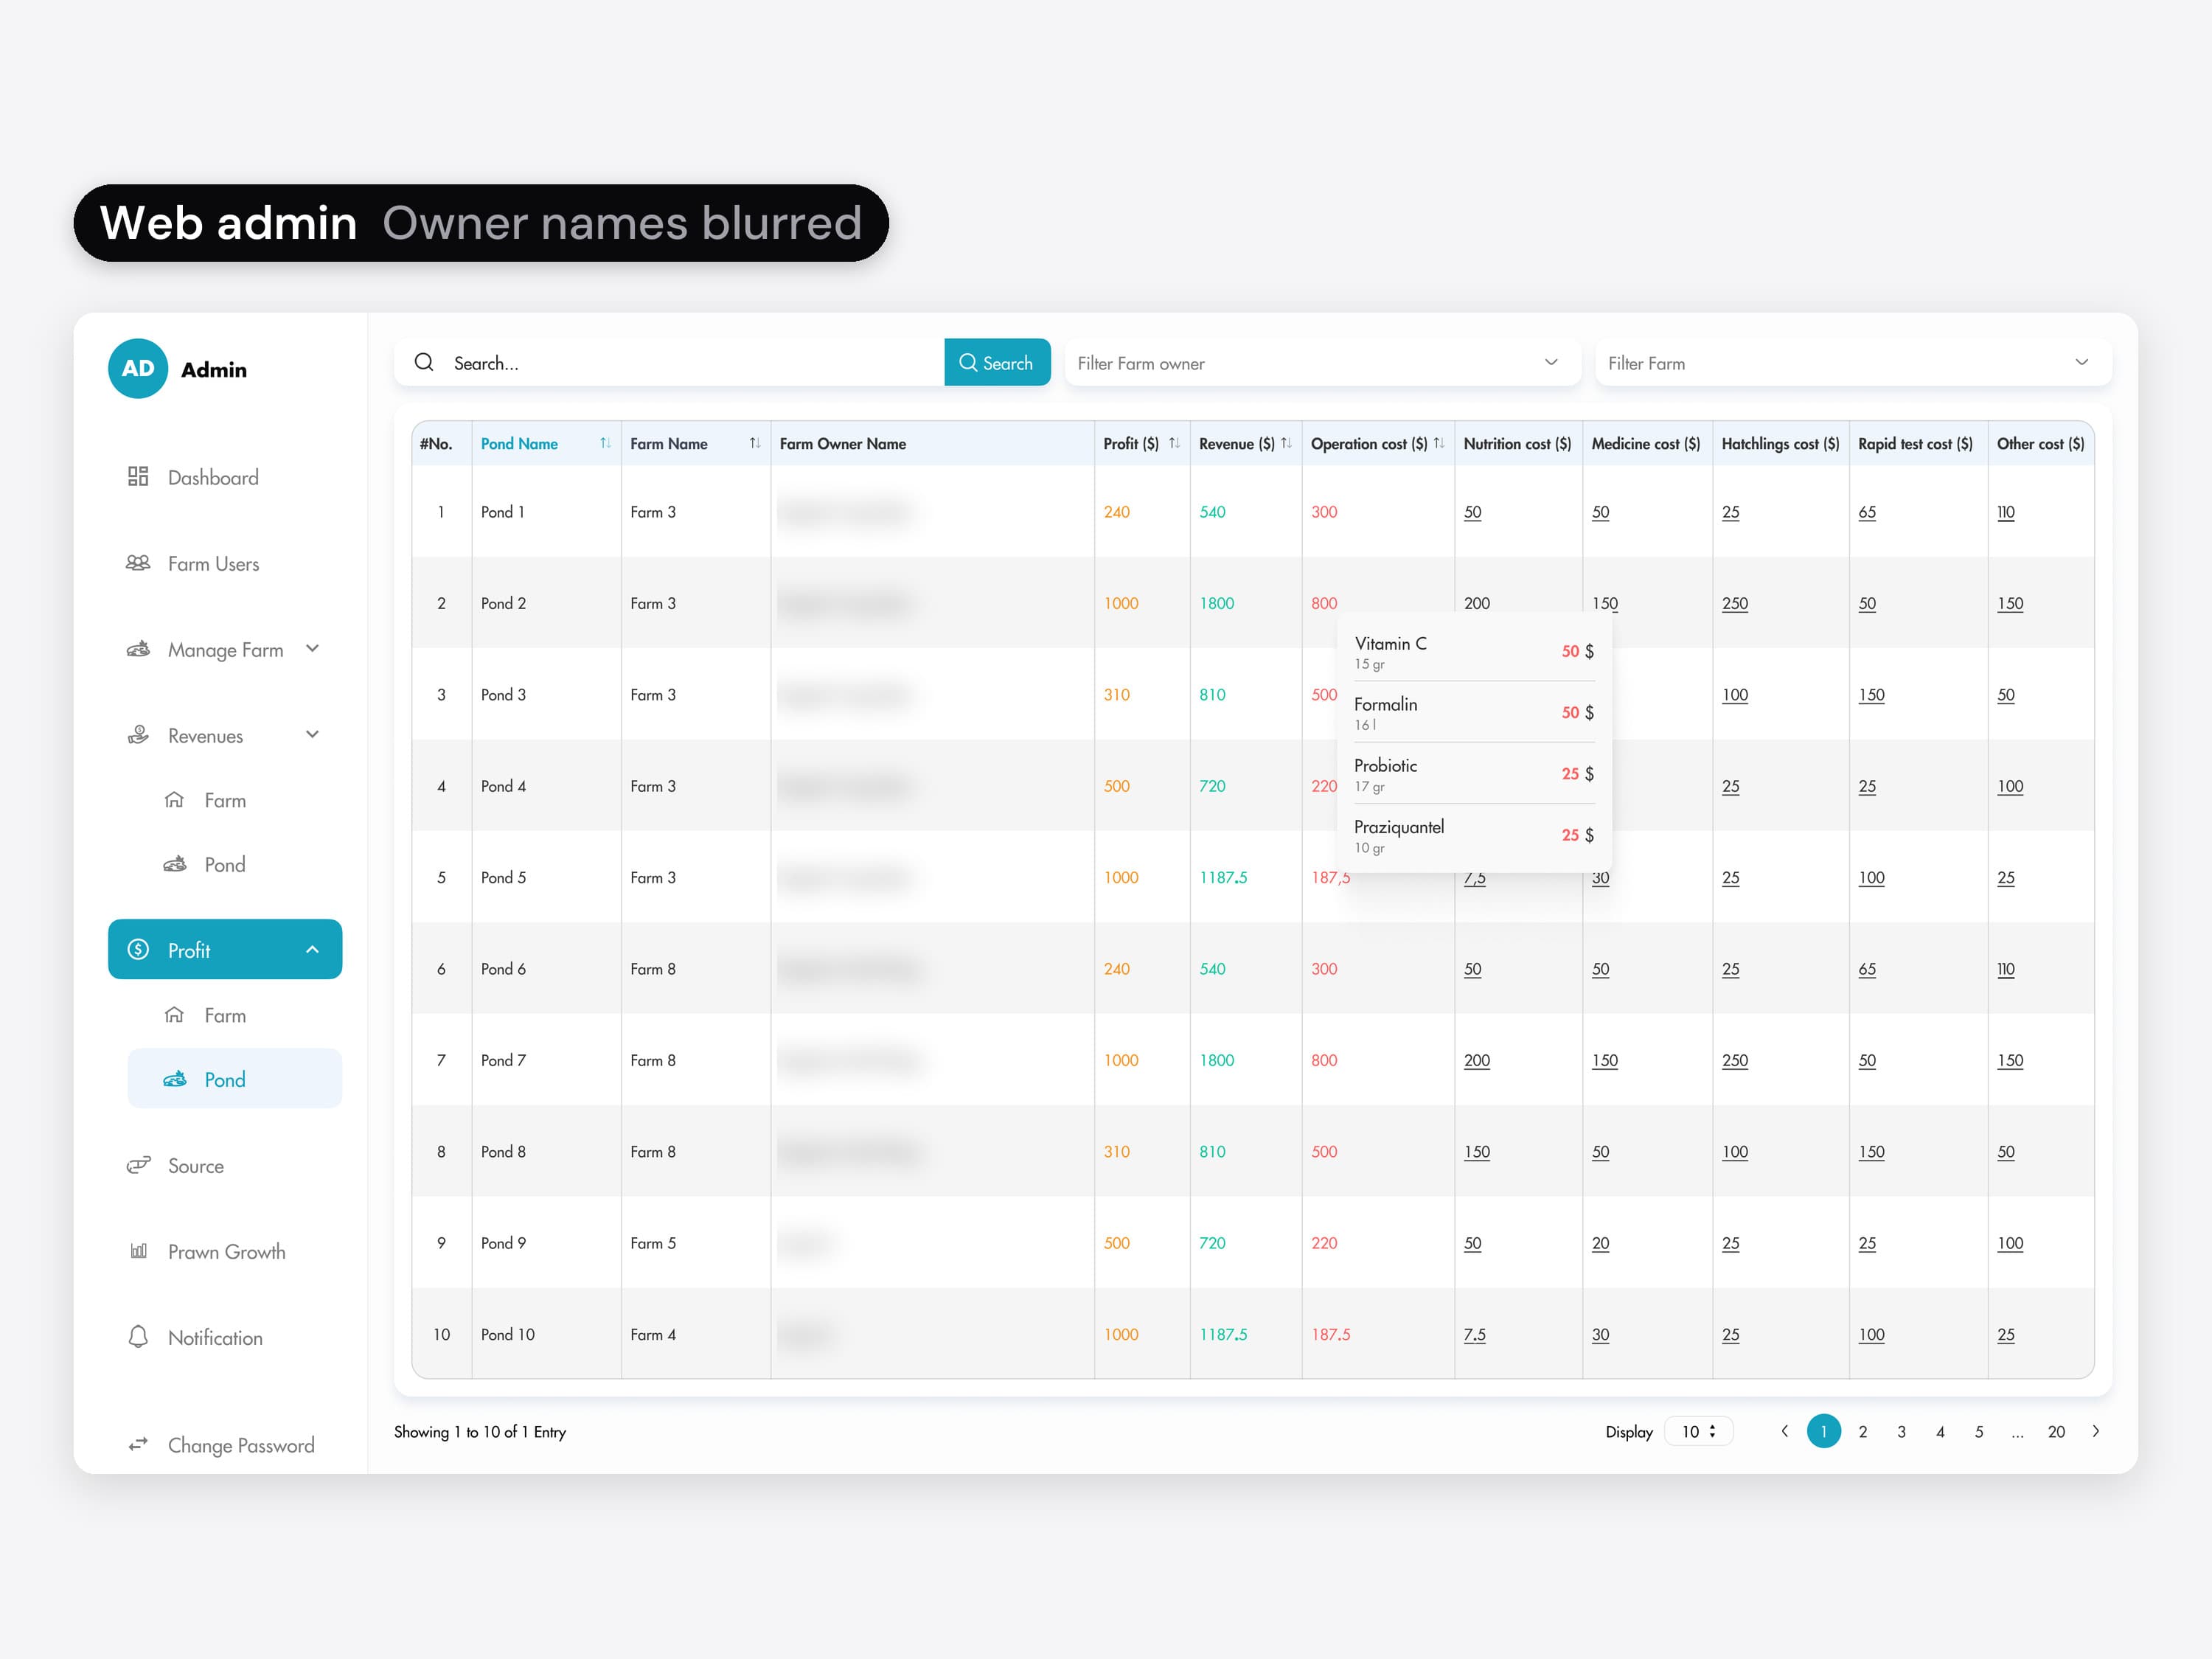Click the AD admin avatar
The height and width of the screenshot is (1659, 2212).
click(x=138, y=369)
